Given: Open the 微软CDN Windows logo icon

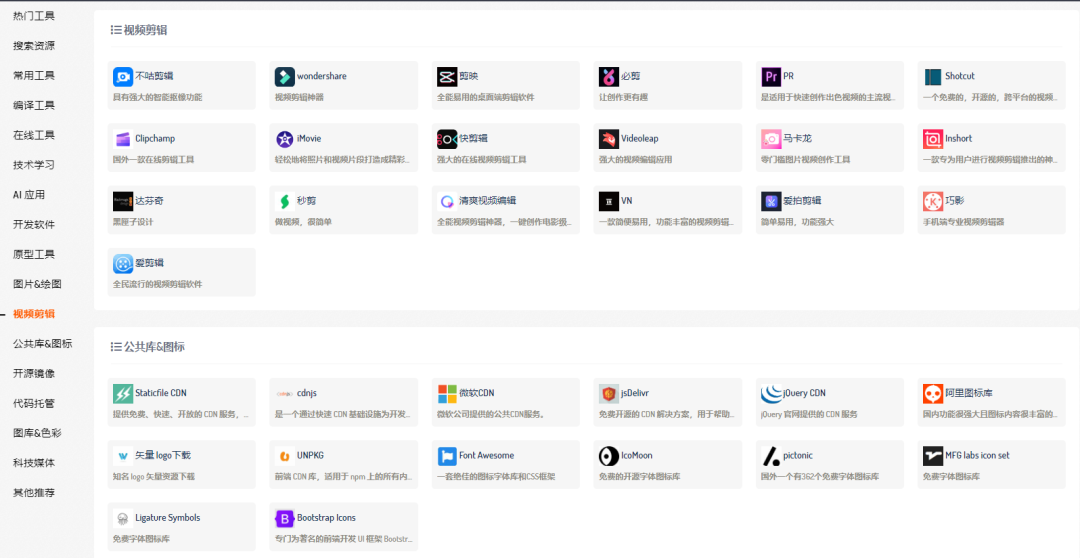Looking at the screenshot, I should pos(447,393).
